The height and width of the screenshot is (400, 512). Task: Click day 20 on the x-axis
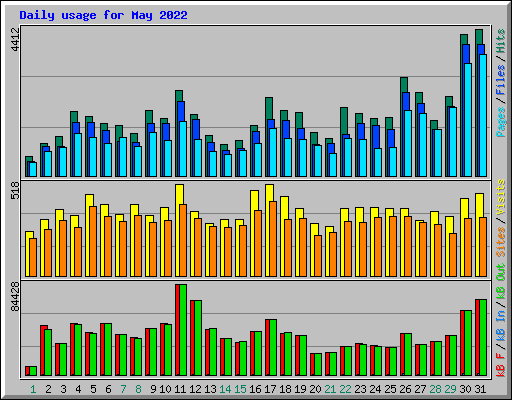315,389
